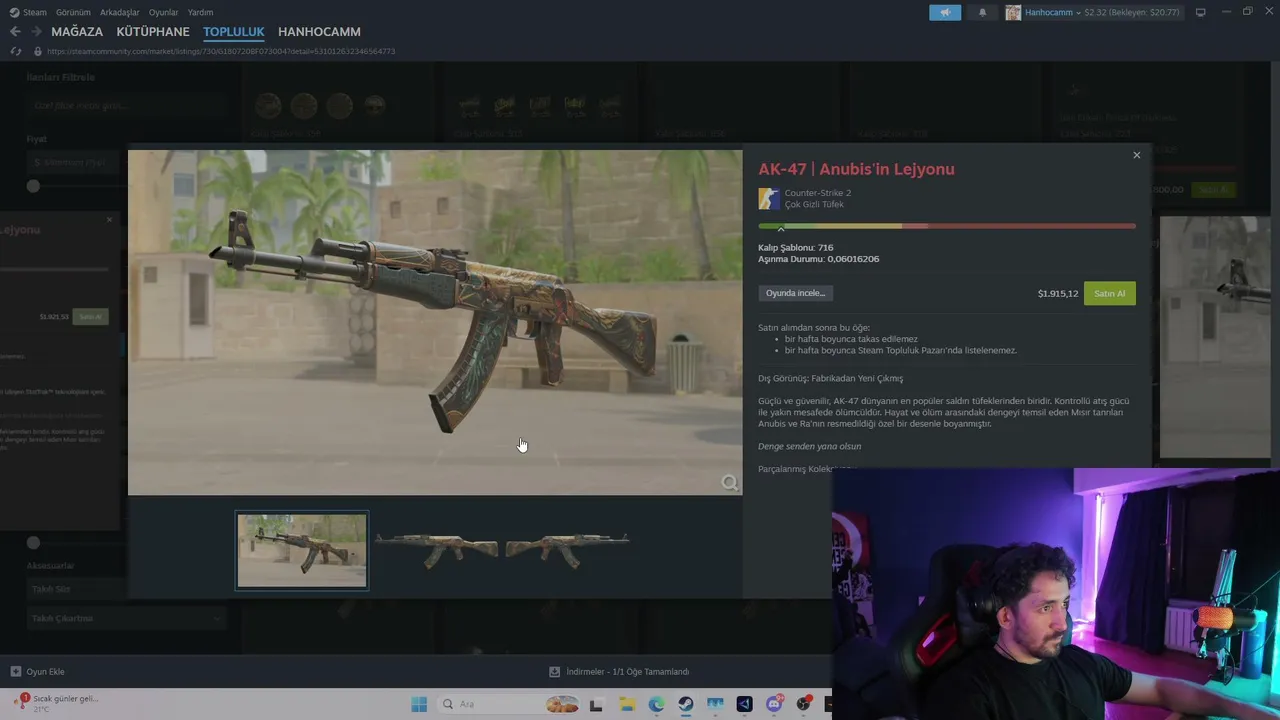Open the İndirmeler downloads status link

tap(628, 672)
